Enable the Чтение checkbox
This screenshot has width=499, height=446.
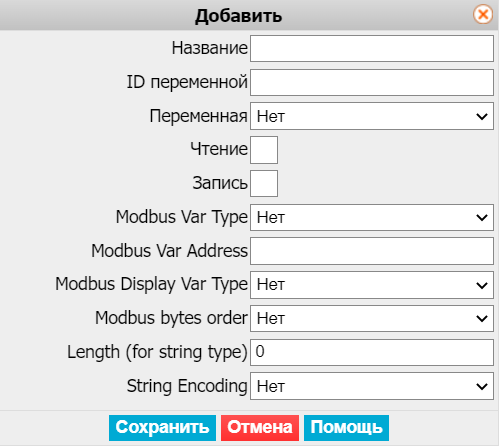[x=264, y=150]
